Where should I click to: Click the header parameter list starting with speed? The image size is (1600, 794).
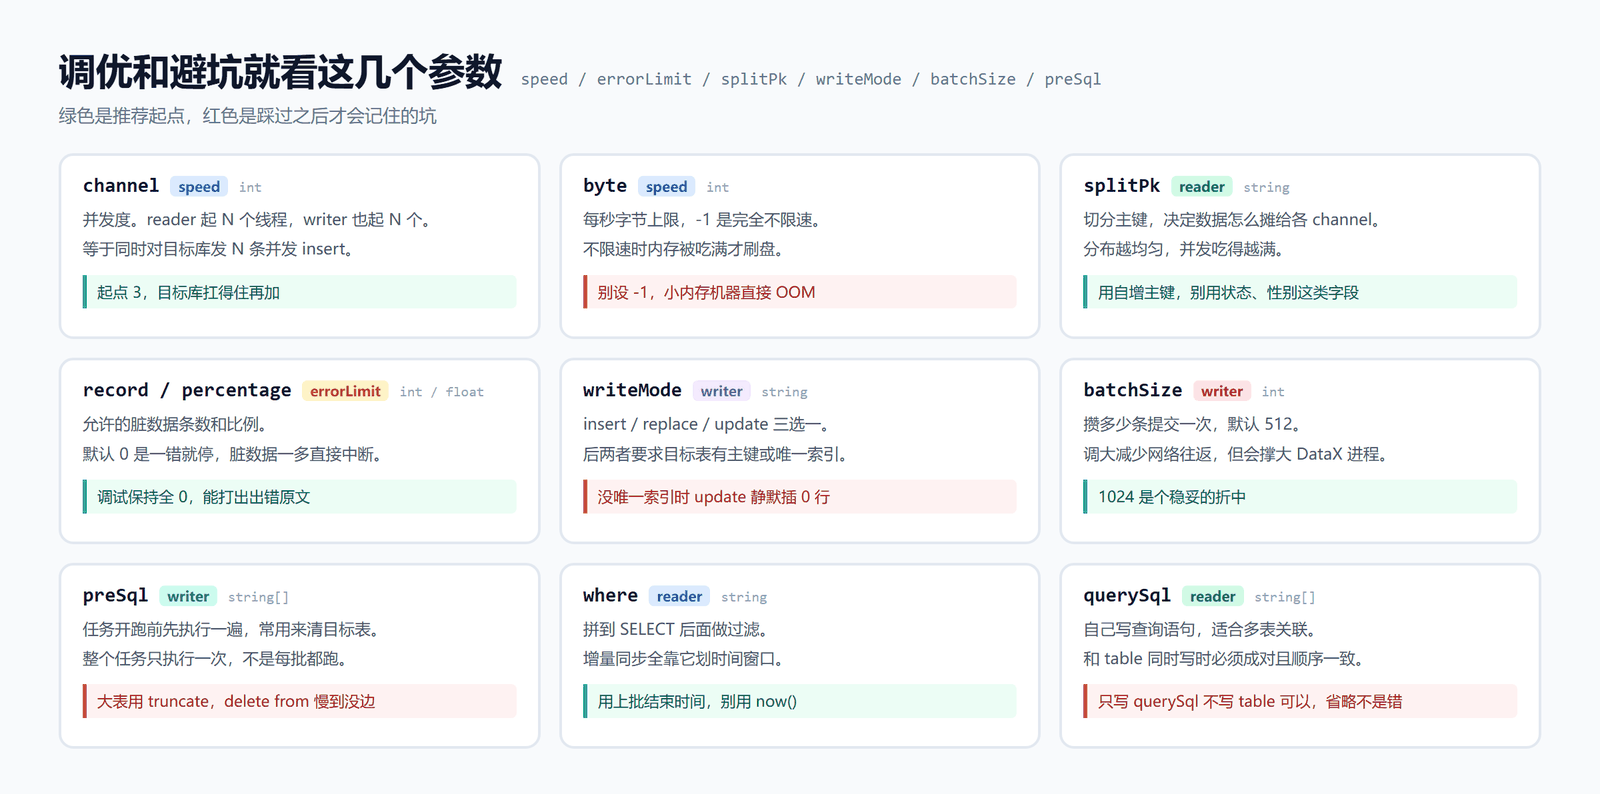point(811,79)
